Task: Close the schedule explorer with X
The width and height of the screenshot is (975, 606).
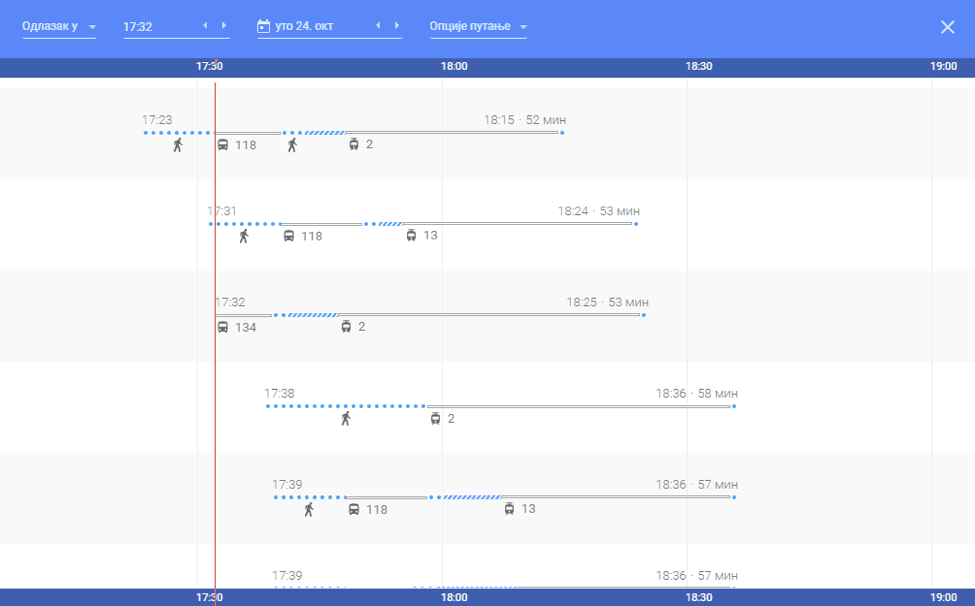Action: (x=947, y=27)
